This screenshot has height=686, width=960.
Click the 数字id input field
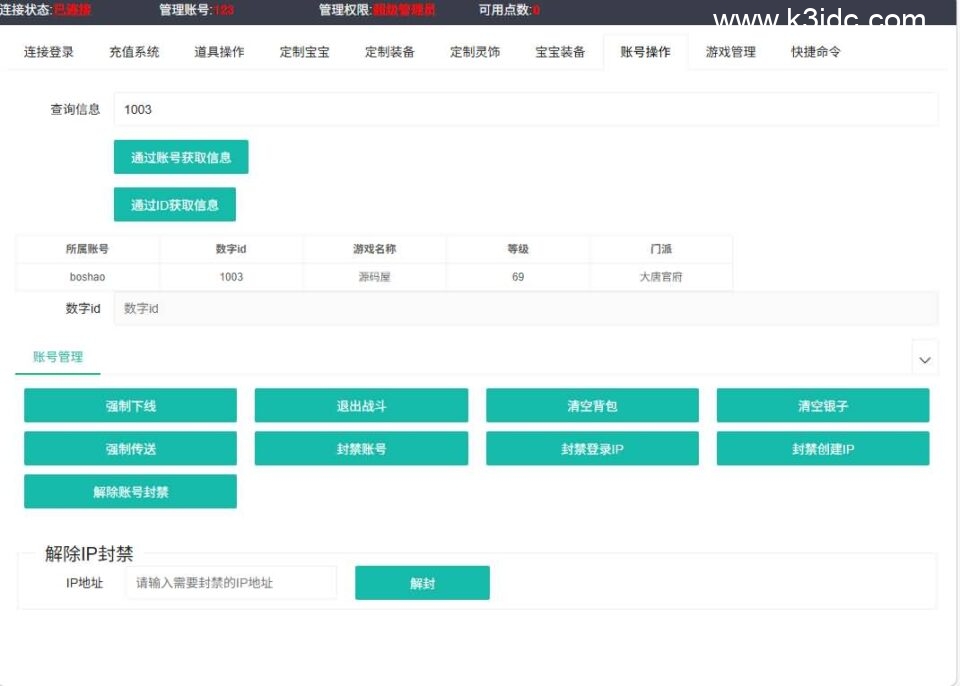coord(525,309)
